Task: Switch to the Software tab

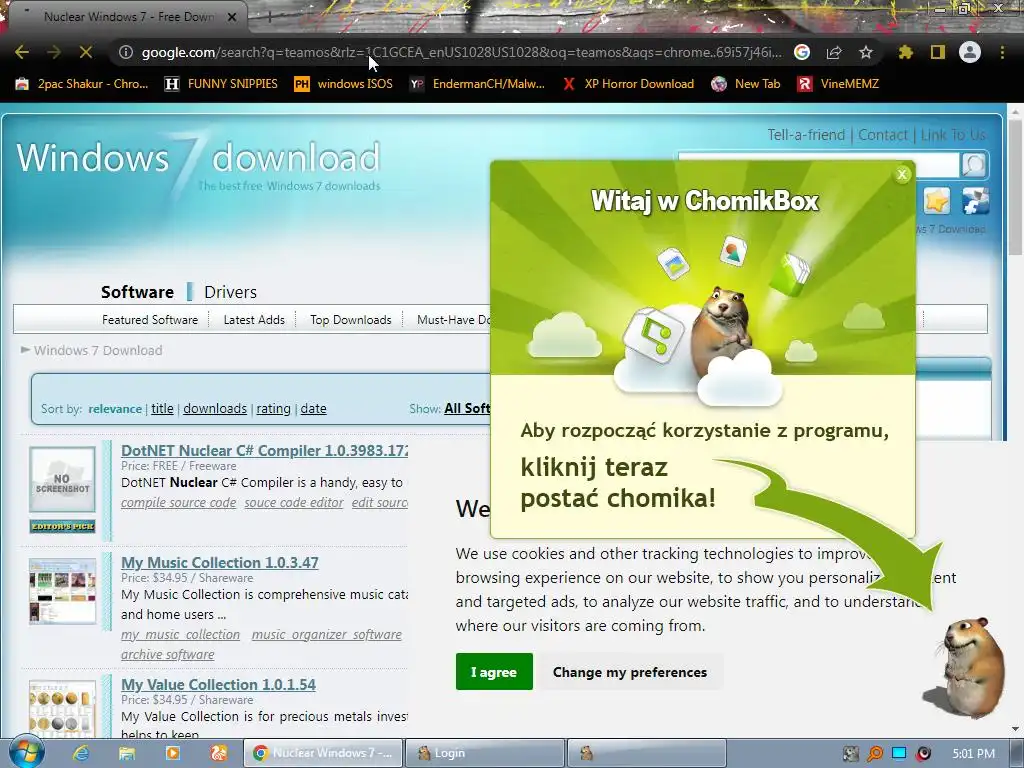Action: click(x=137, y=292)
